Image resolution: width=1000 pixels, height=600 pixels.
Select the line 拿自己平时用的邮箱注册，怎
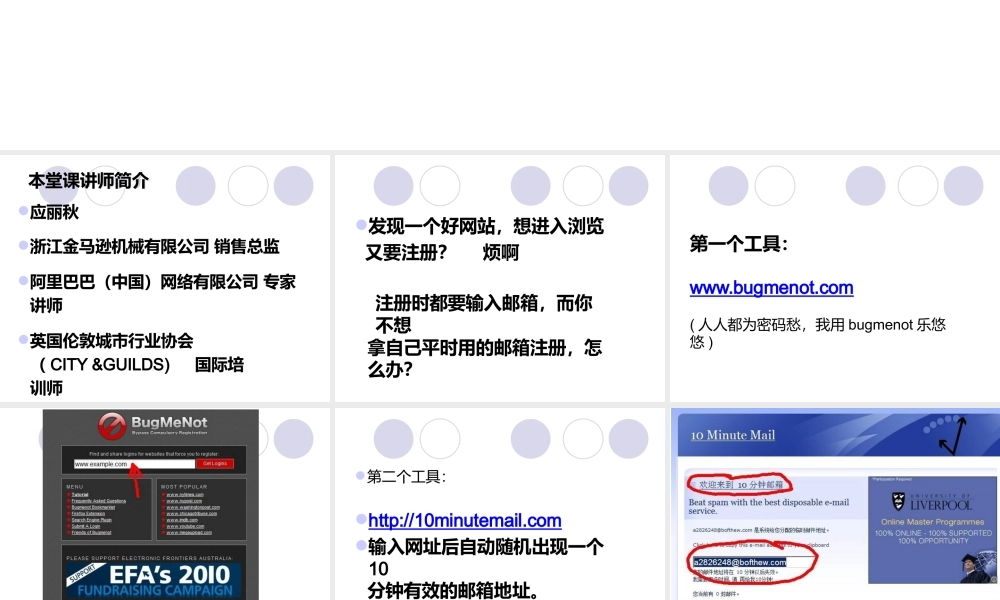485,348
